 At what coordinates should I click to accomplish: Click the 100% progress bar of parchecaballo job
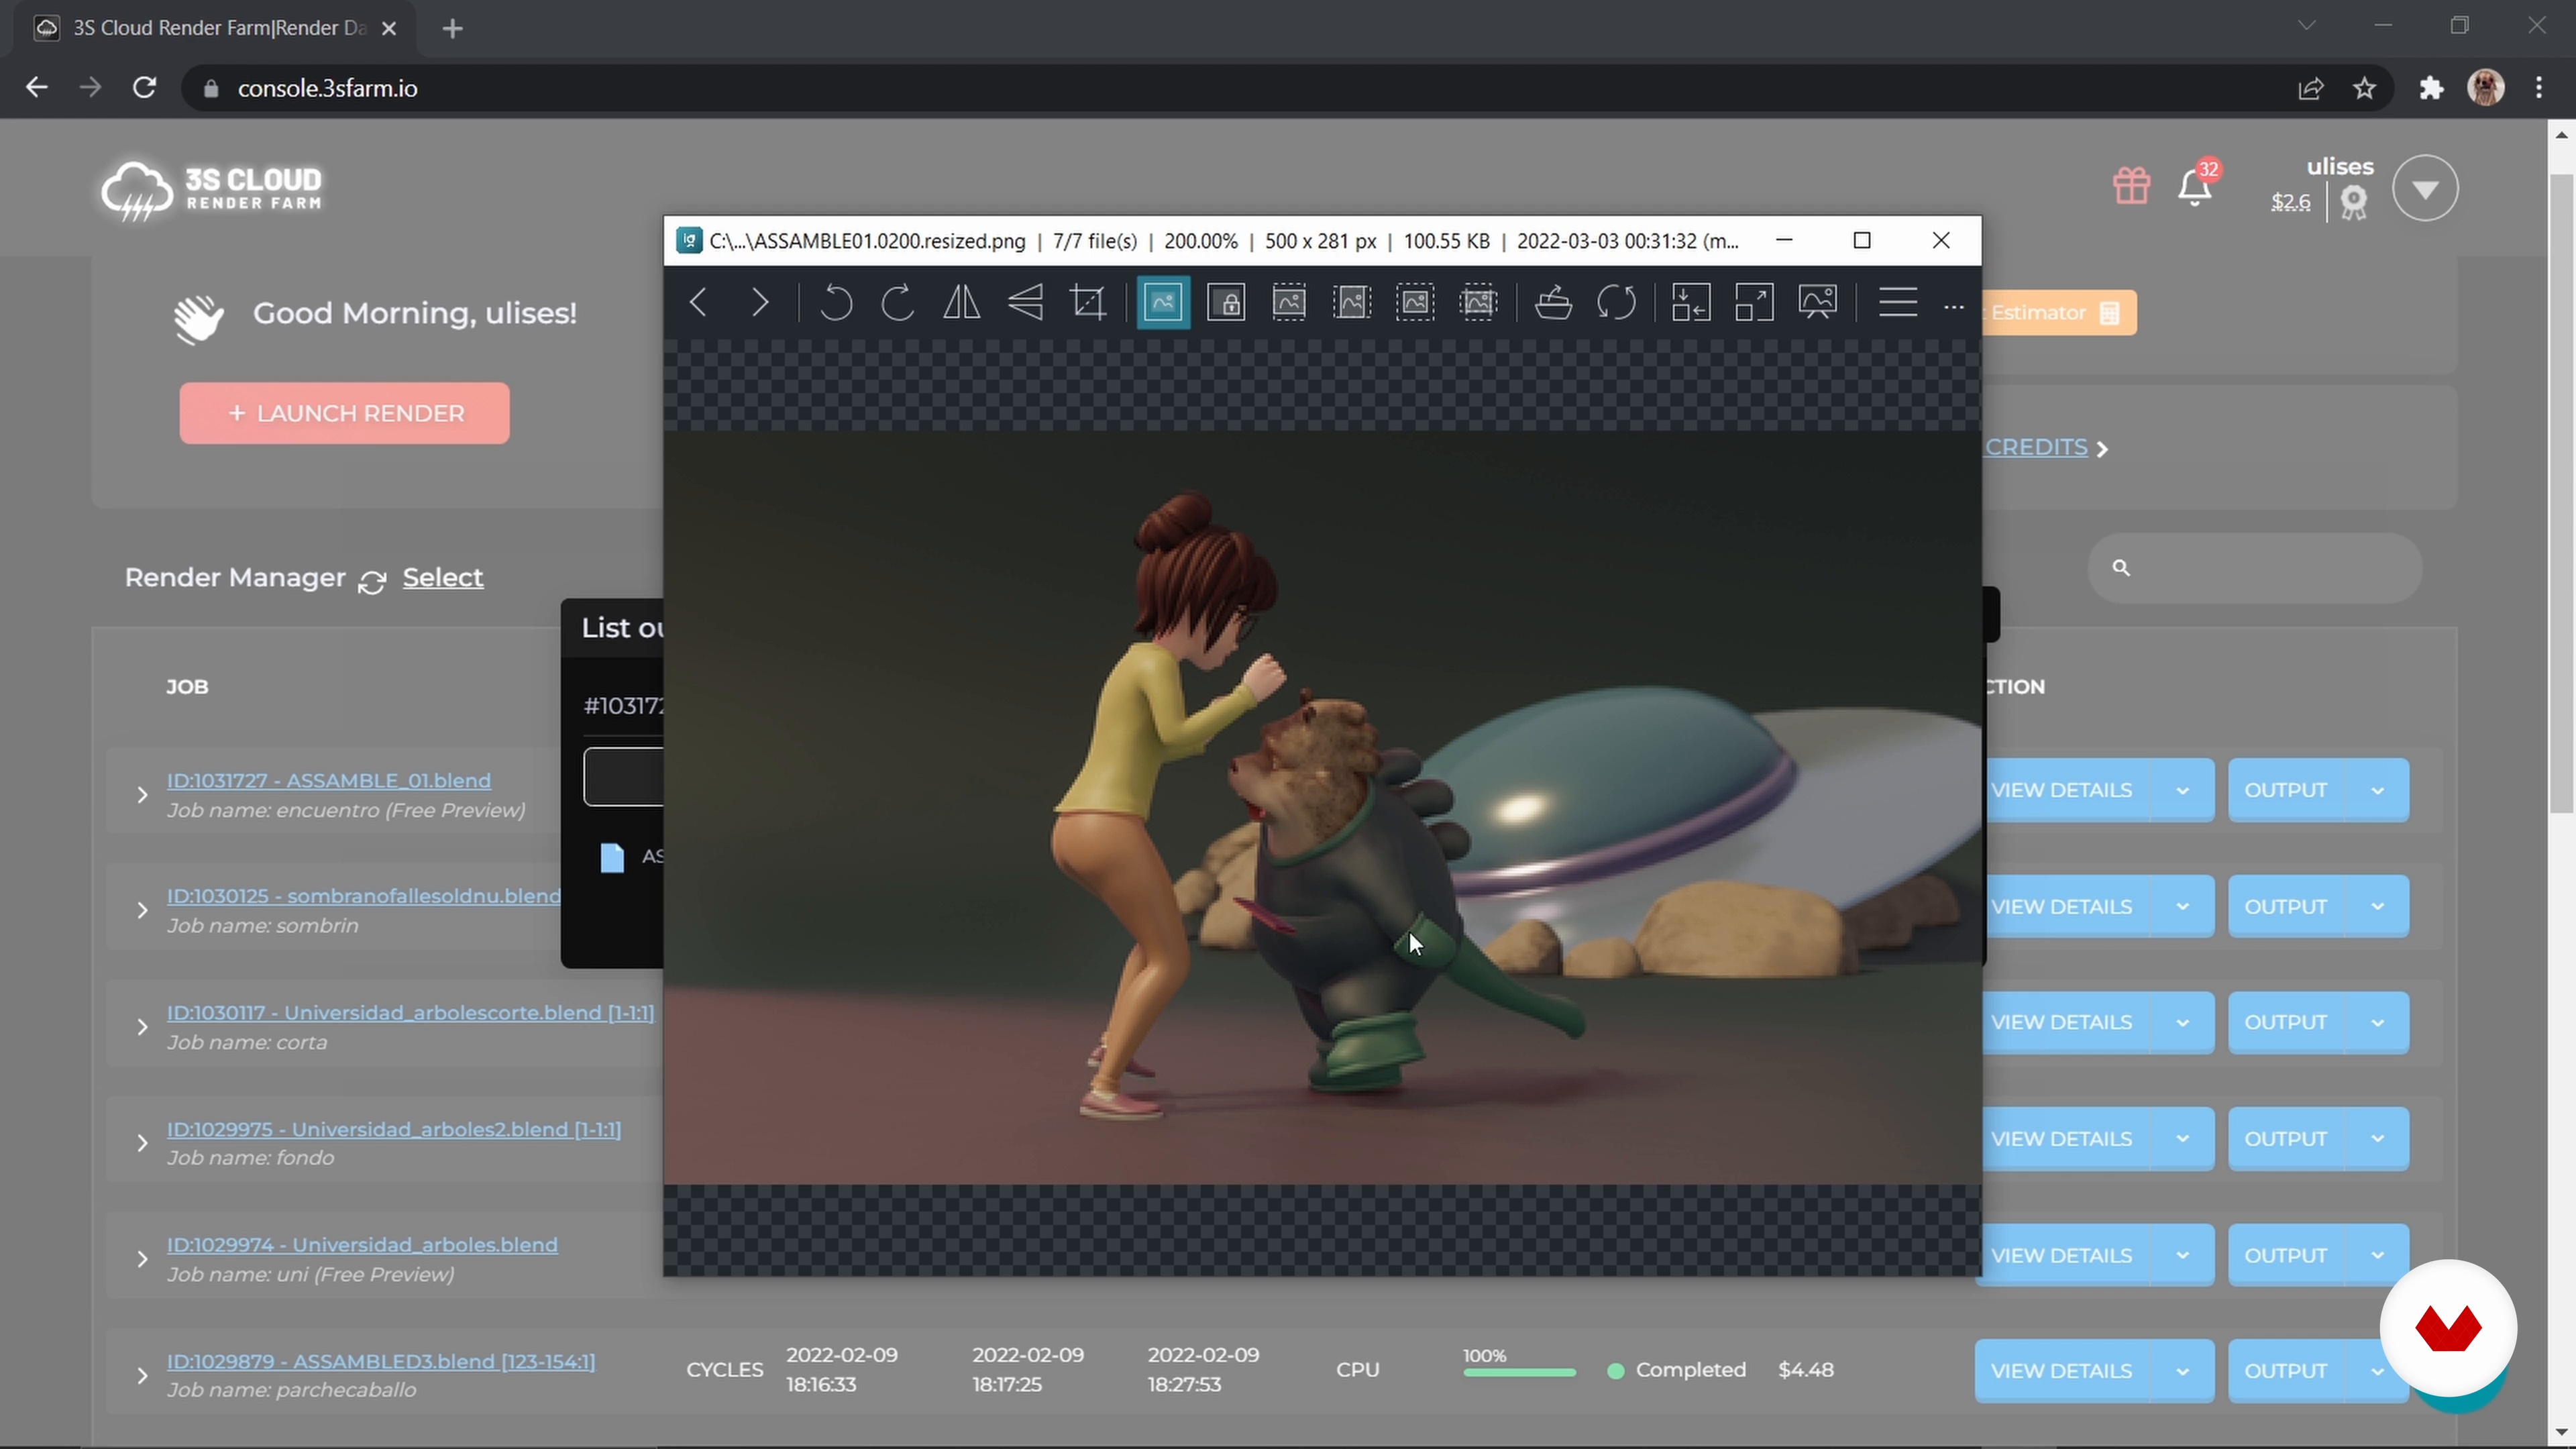point(1519,1373)
